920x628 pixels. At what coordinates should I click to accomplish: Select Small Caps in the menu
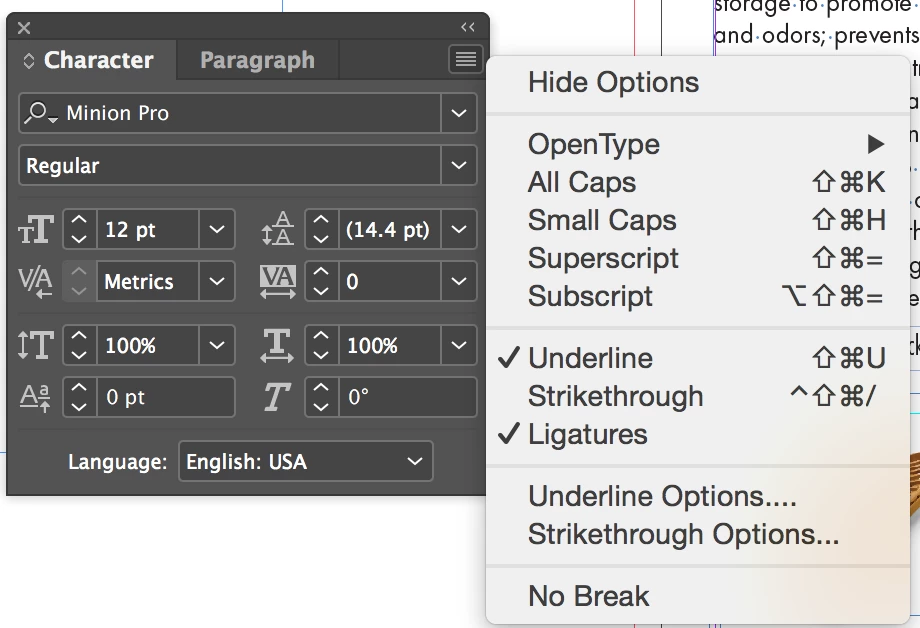pyautogui.click(x=698, y=220)
